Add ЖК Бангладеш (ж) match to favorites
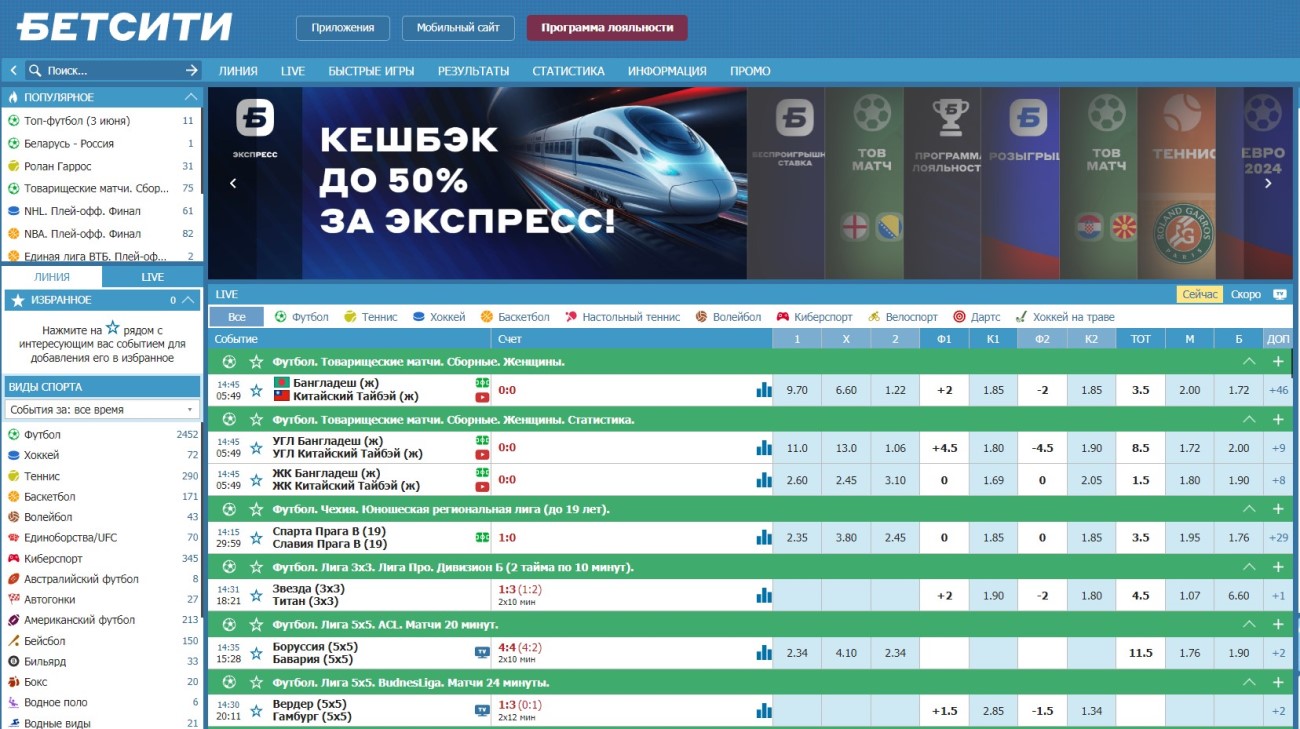 [x=256, y=480]
